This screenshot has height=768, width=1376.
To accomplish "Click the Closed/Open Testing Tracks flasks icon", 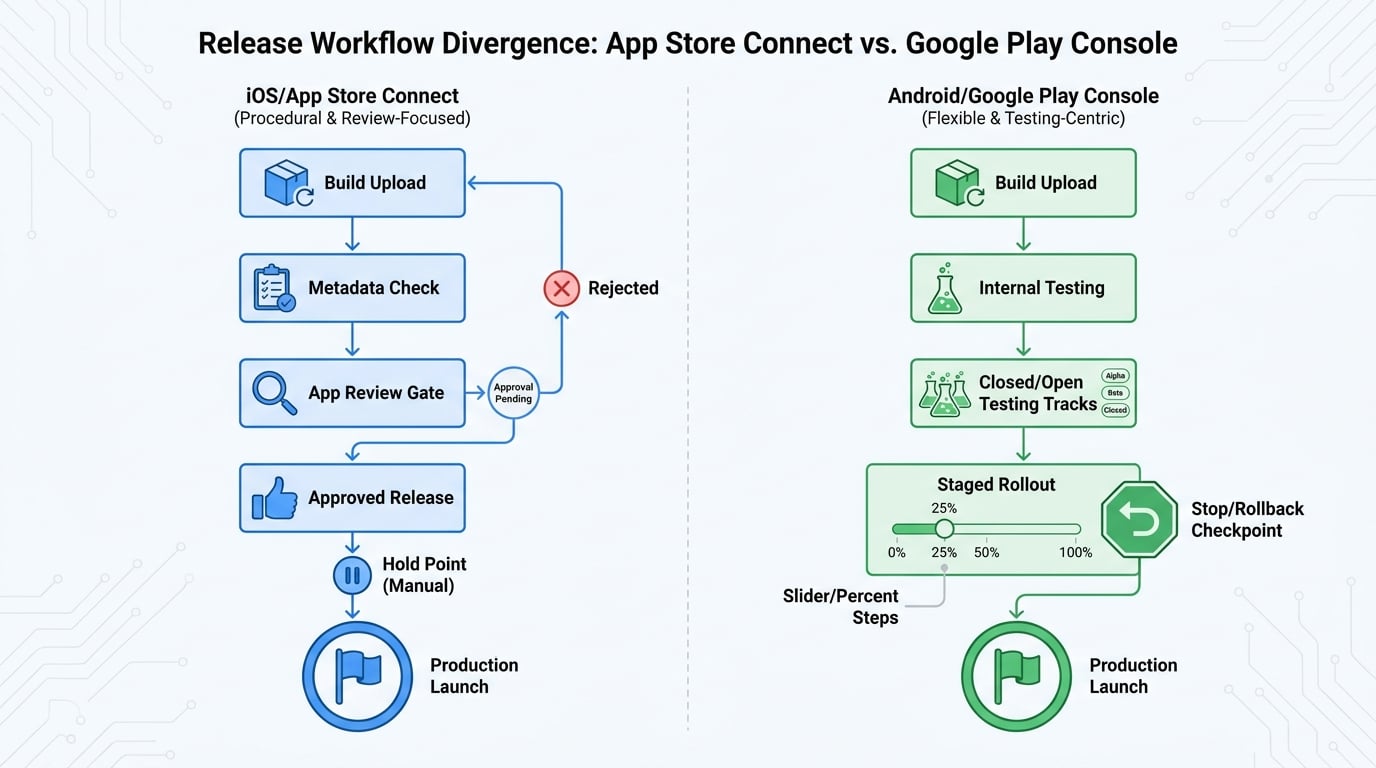I will (944, 393).
